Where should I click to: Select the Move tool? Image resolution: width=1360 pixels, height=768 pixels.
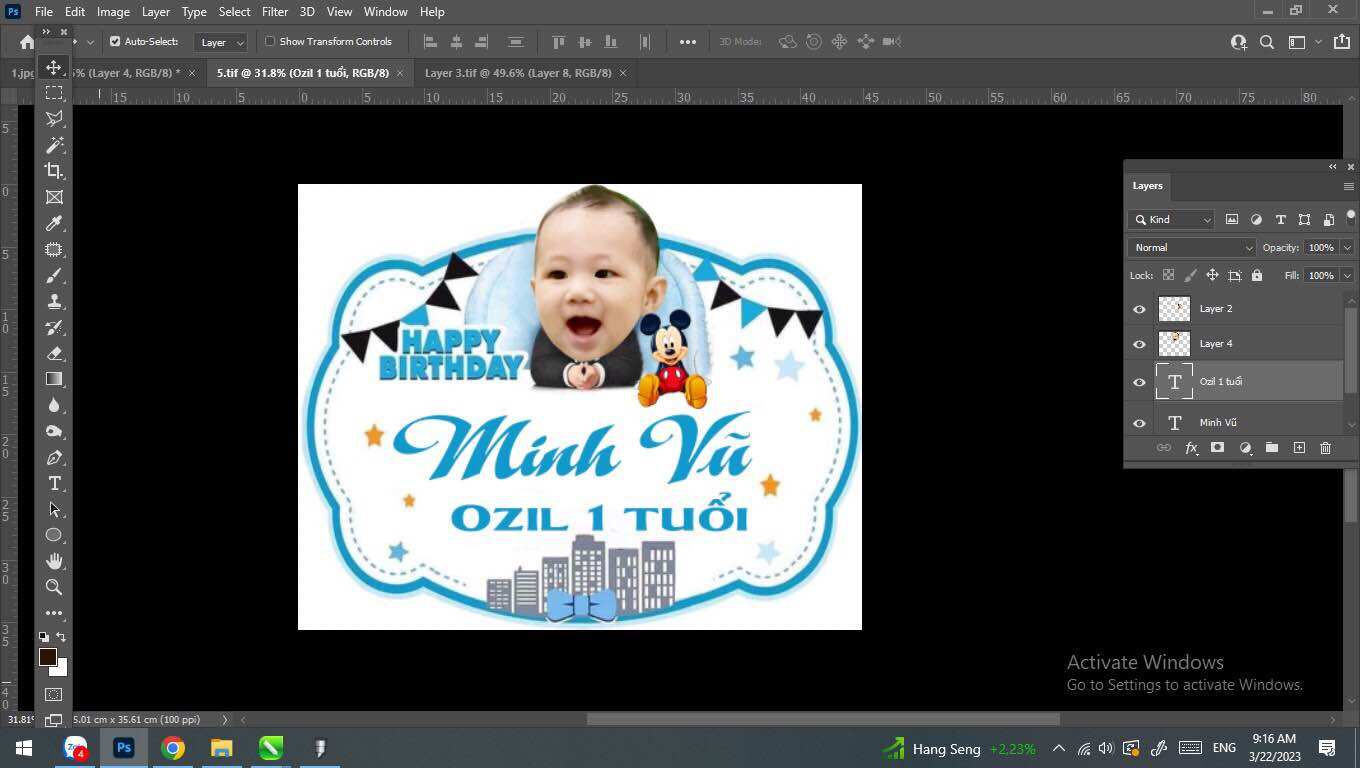(54, 67)
